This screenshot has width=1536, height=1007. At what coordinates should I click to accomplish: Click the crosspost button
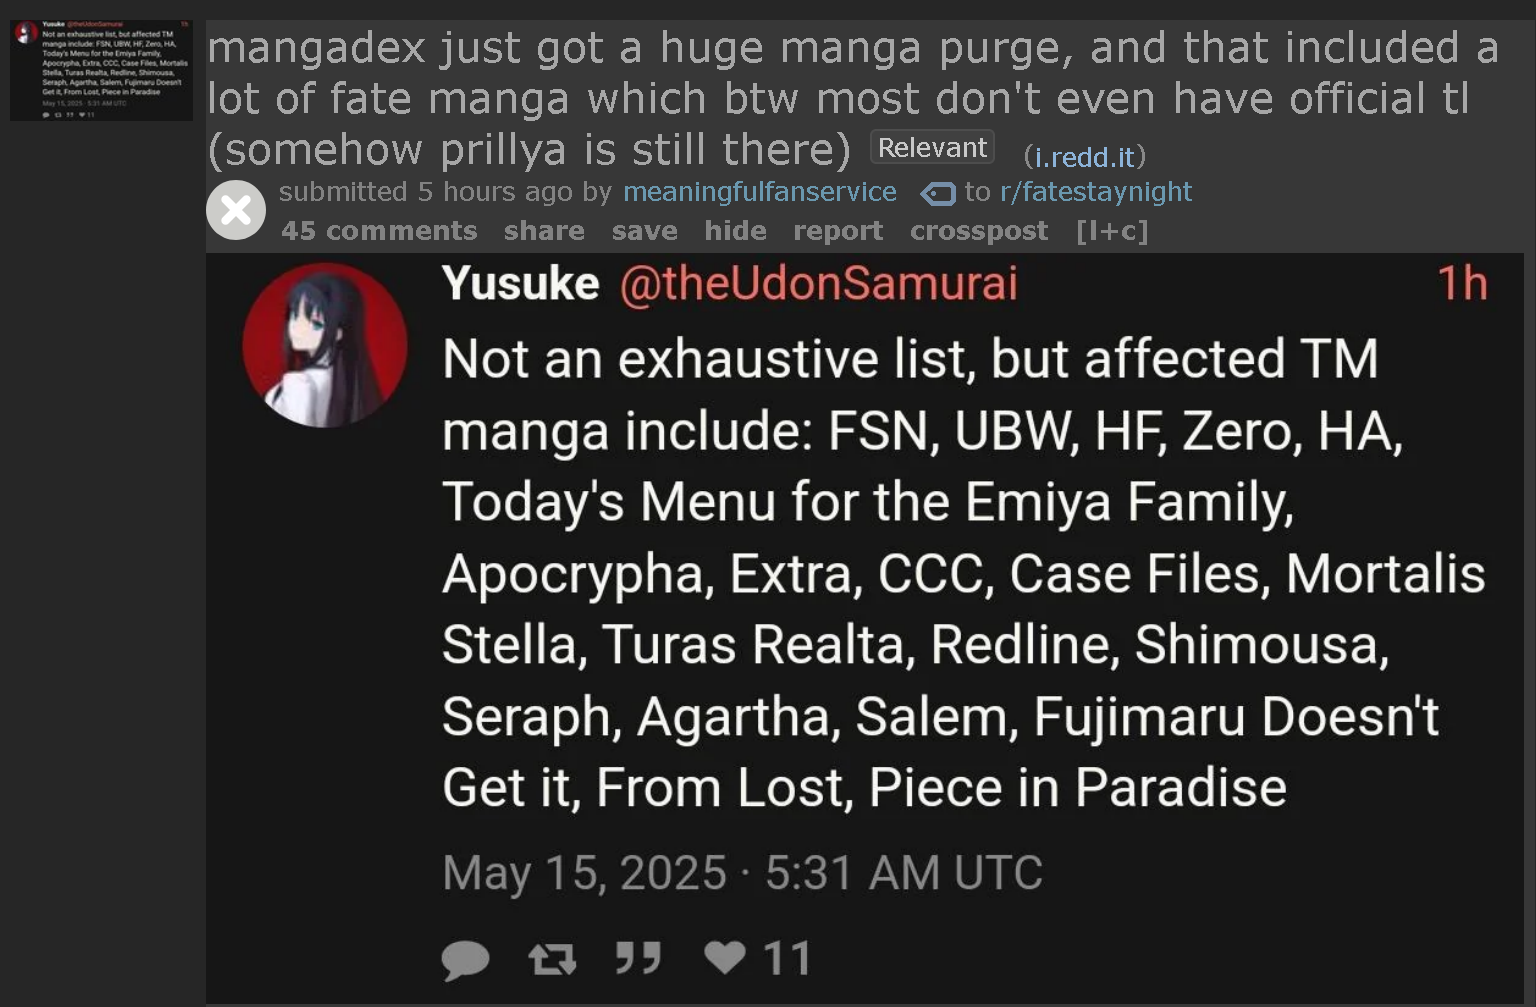[978, 231]
